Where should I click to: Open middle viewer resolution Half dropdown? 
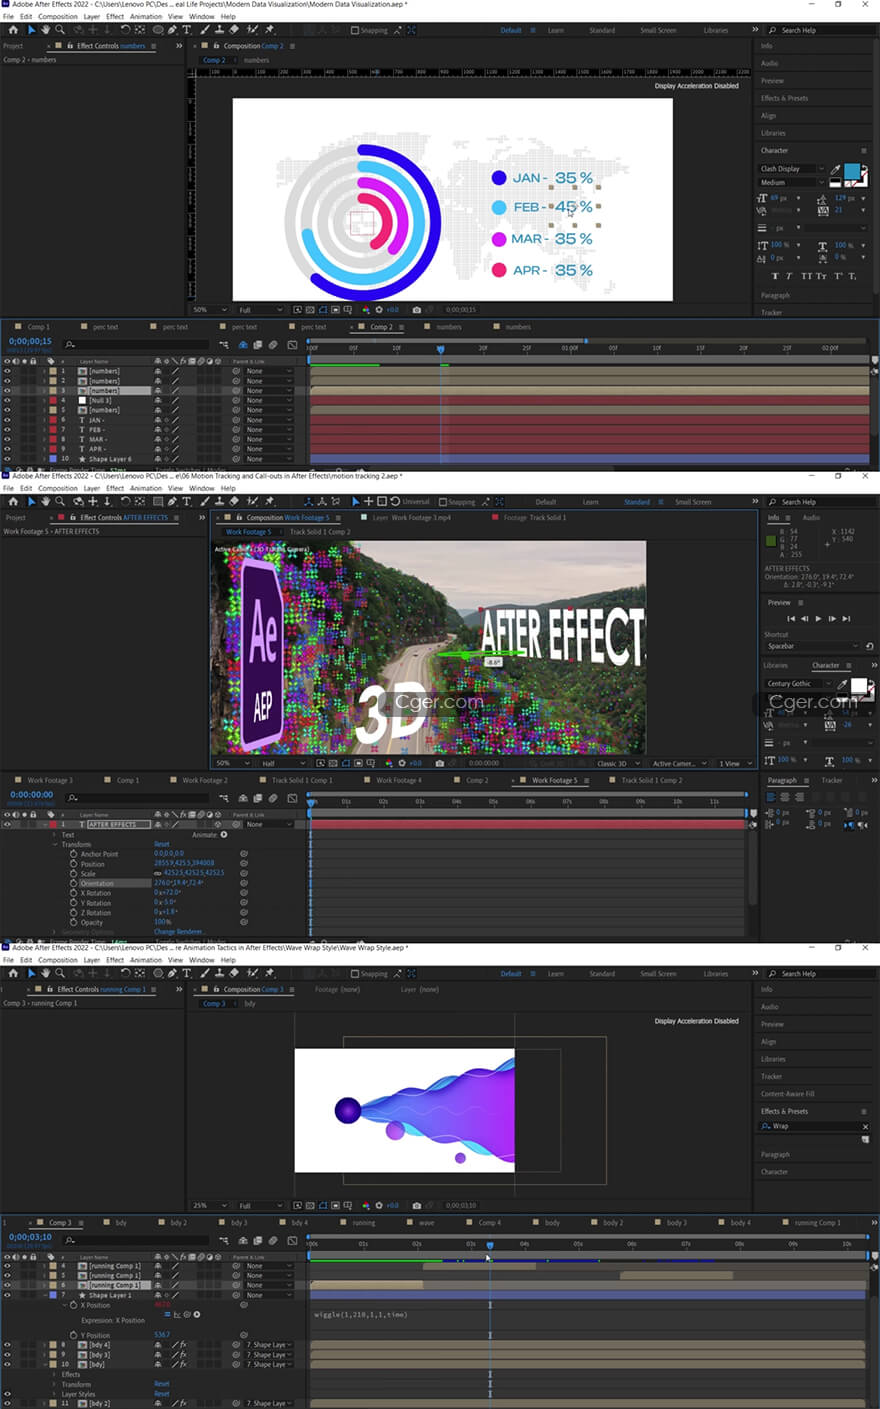coord(282,763)
